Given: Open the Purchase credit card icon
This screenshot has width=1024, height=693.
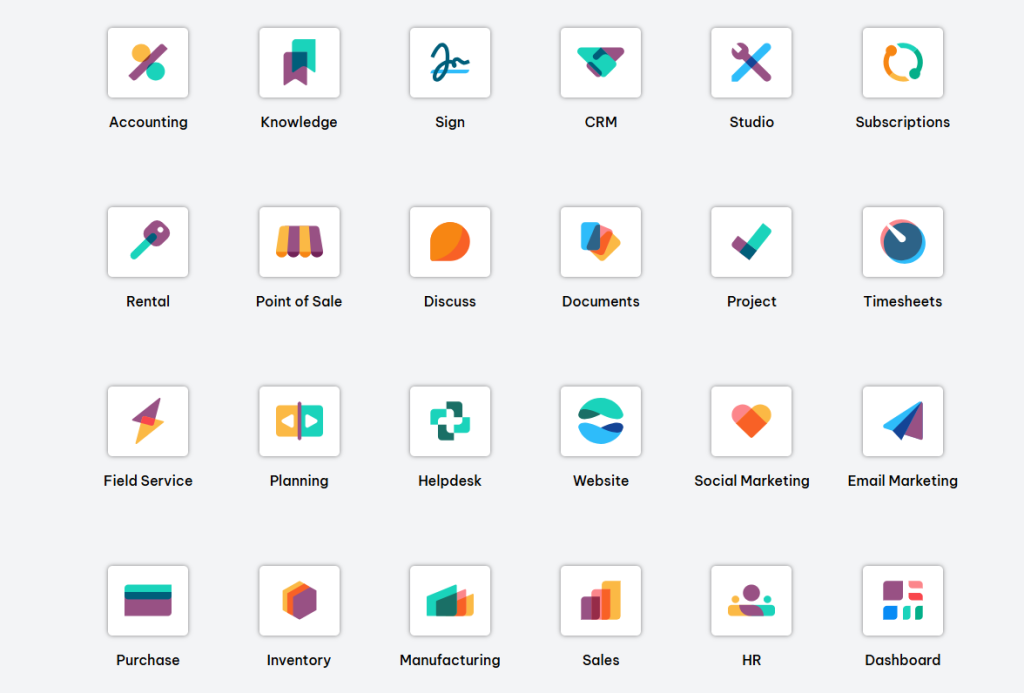Looking at the screenshot, I should pyautogui.click(x=148, y=601).
